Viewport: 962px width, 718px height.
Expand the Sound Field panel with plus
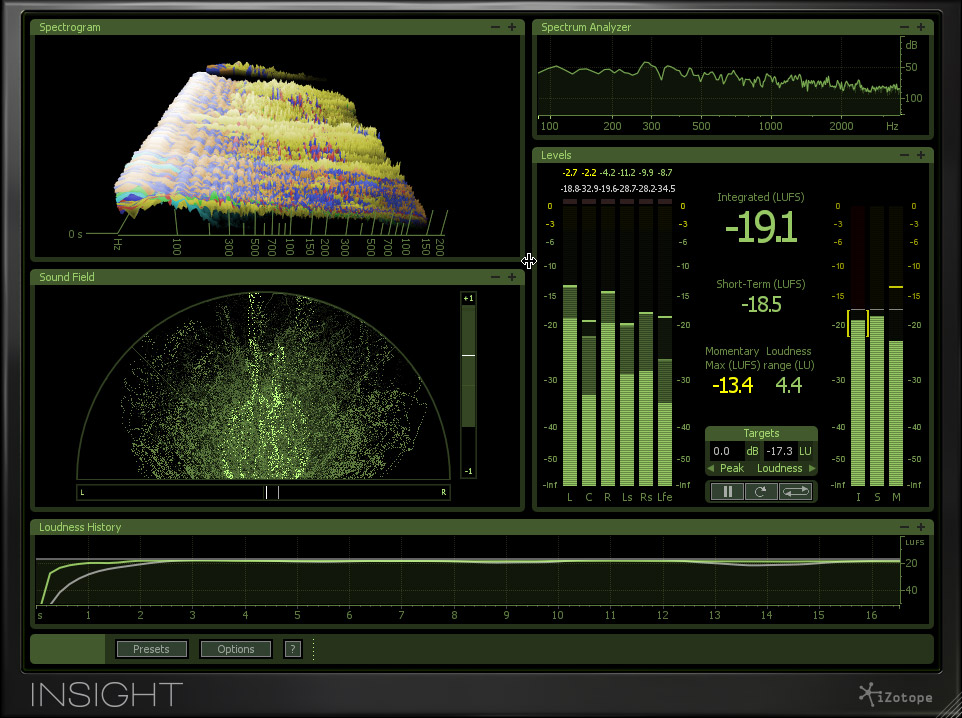(512, 277)
